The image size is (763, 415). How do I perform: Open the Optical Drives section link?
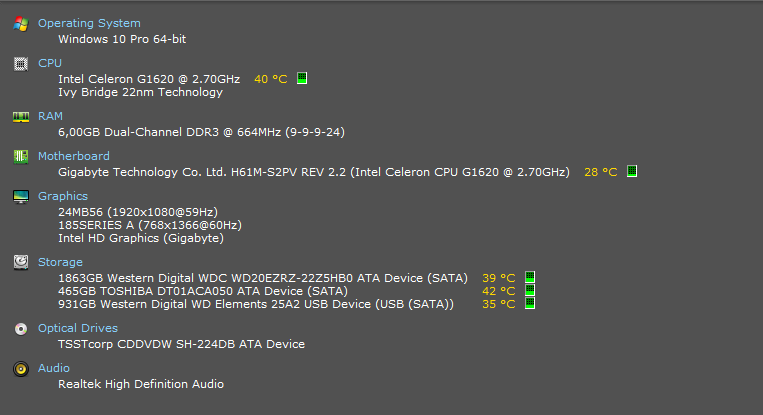[78, 328]
